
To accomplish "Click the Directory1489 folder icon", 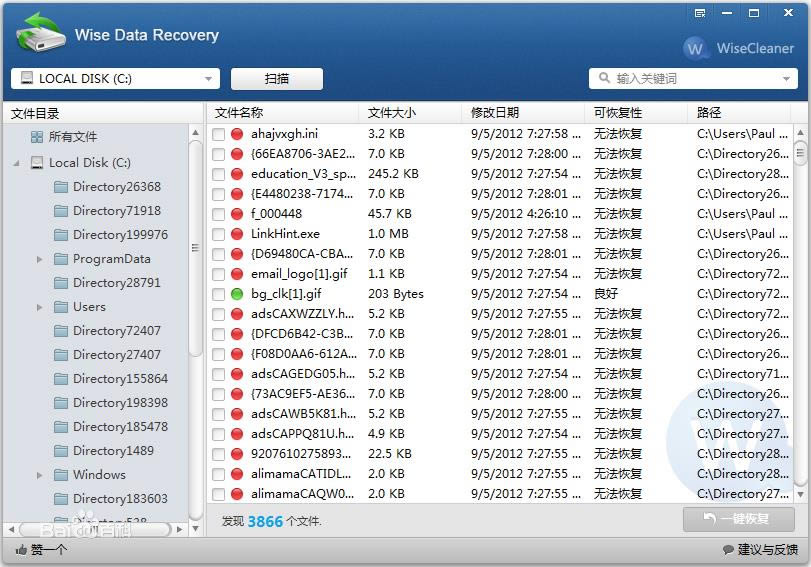I will pos(61,451).
